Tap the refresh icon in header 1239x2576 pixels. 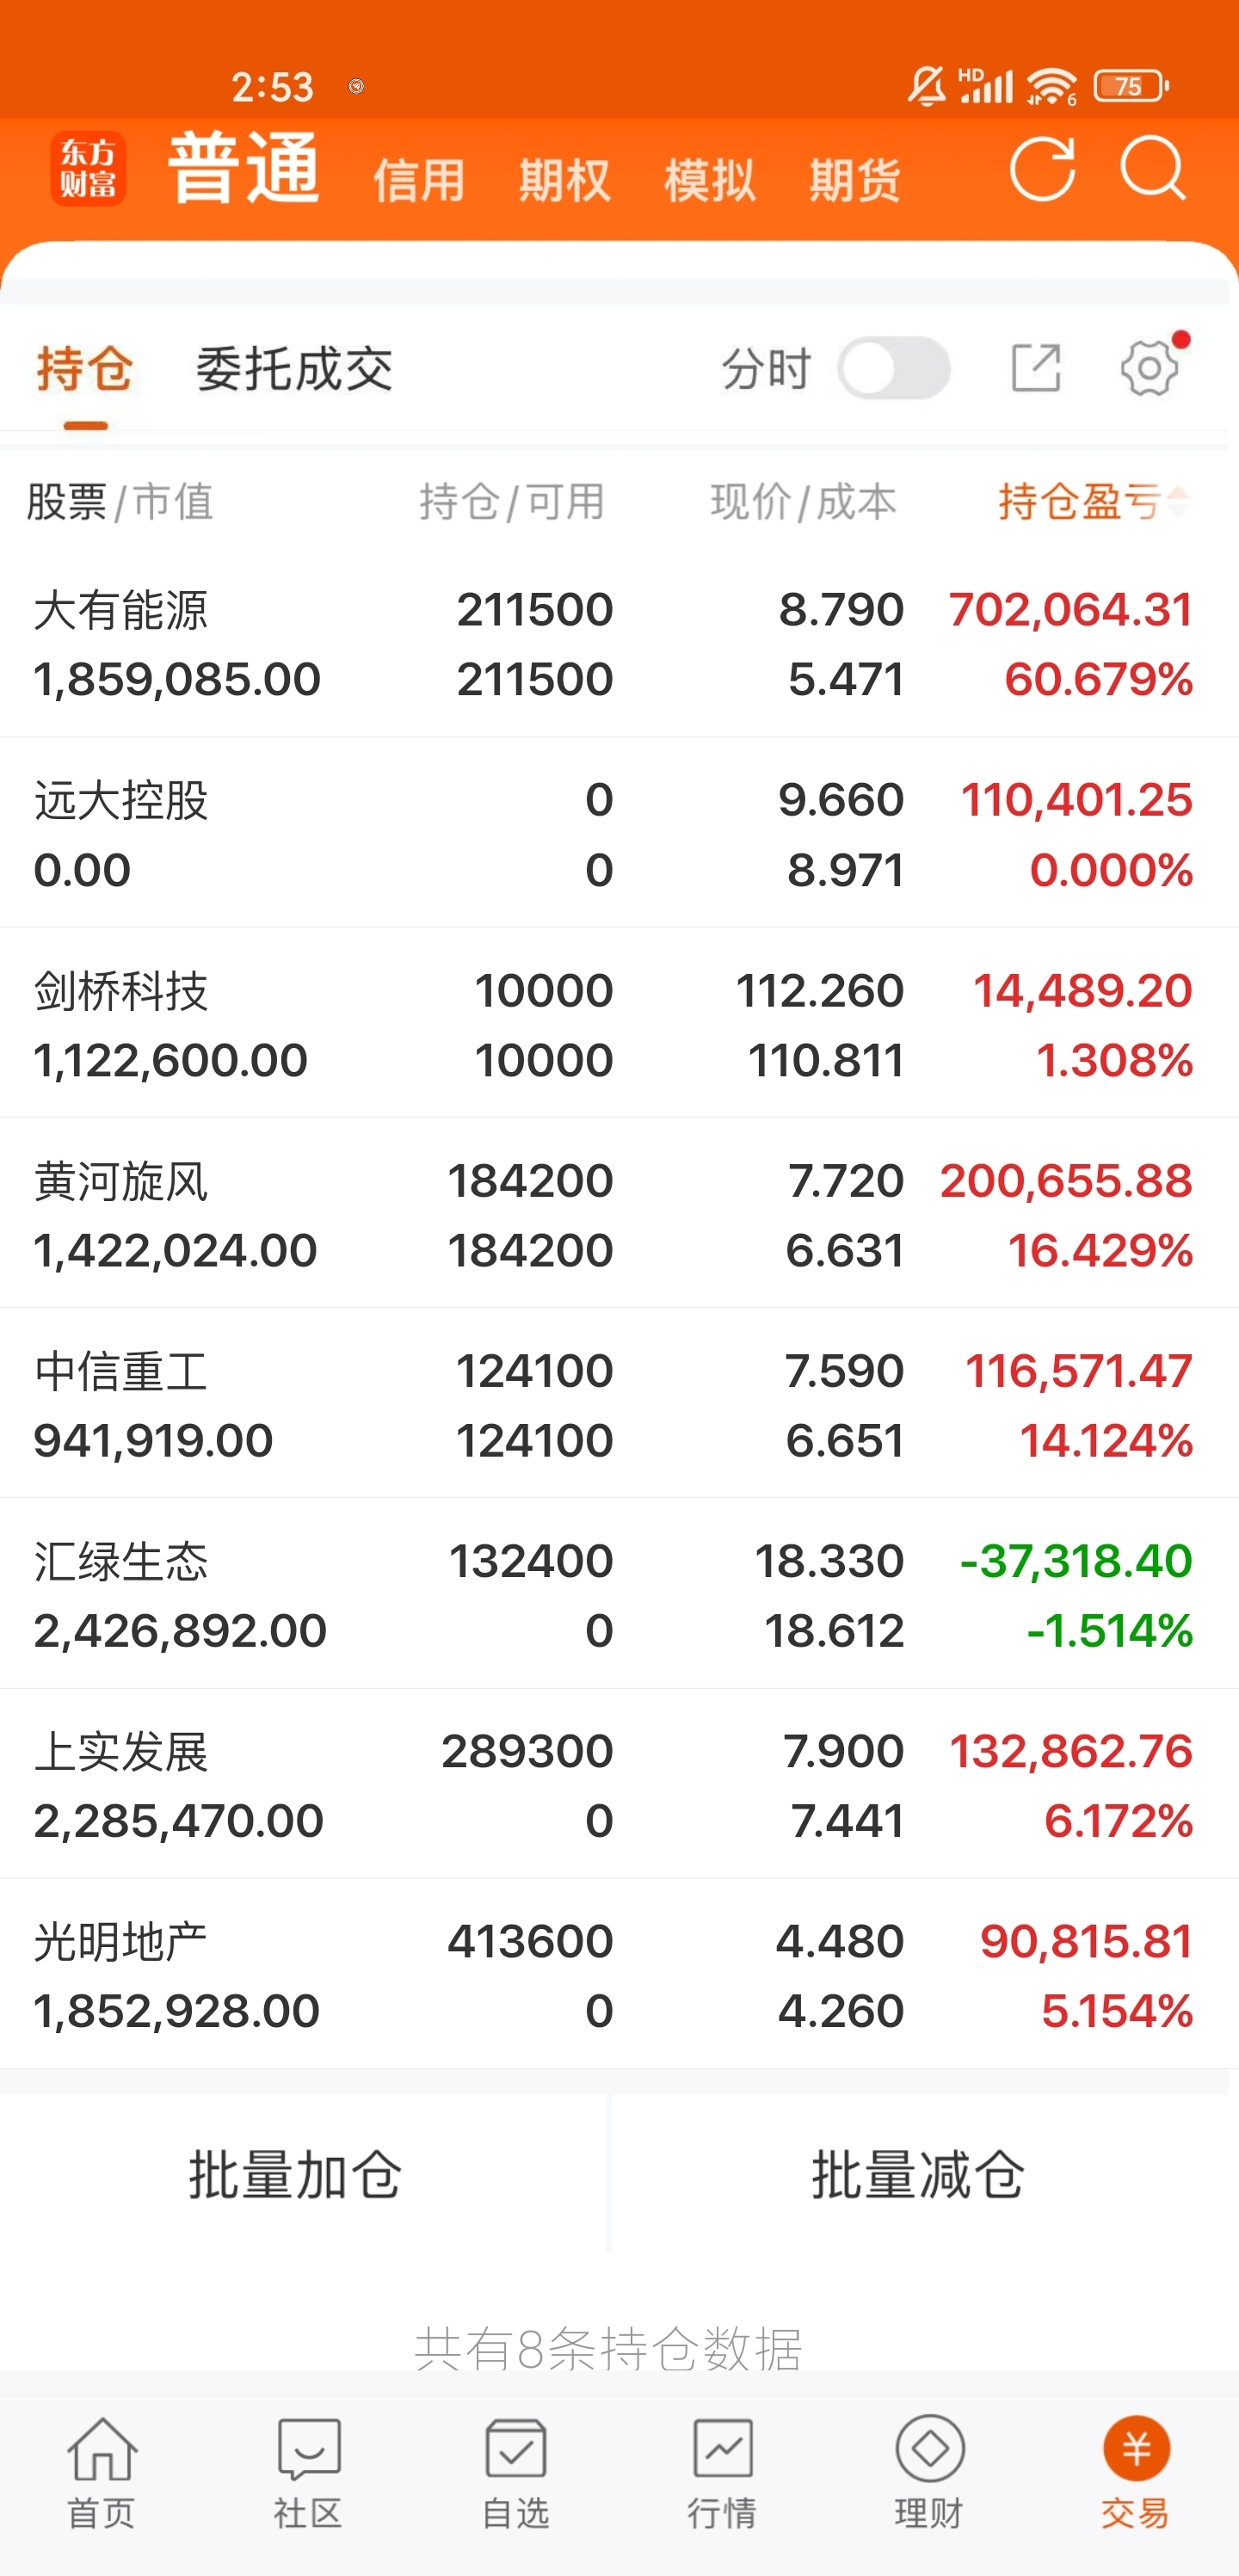[x=1042, y=170]
